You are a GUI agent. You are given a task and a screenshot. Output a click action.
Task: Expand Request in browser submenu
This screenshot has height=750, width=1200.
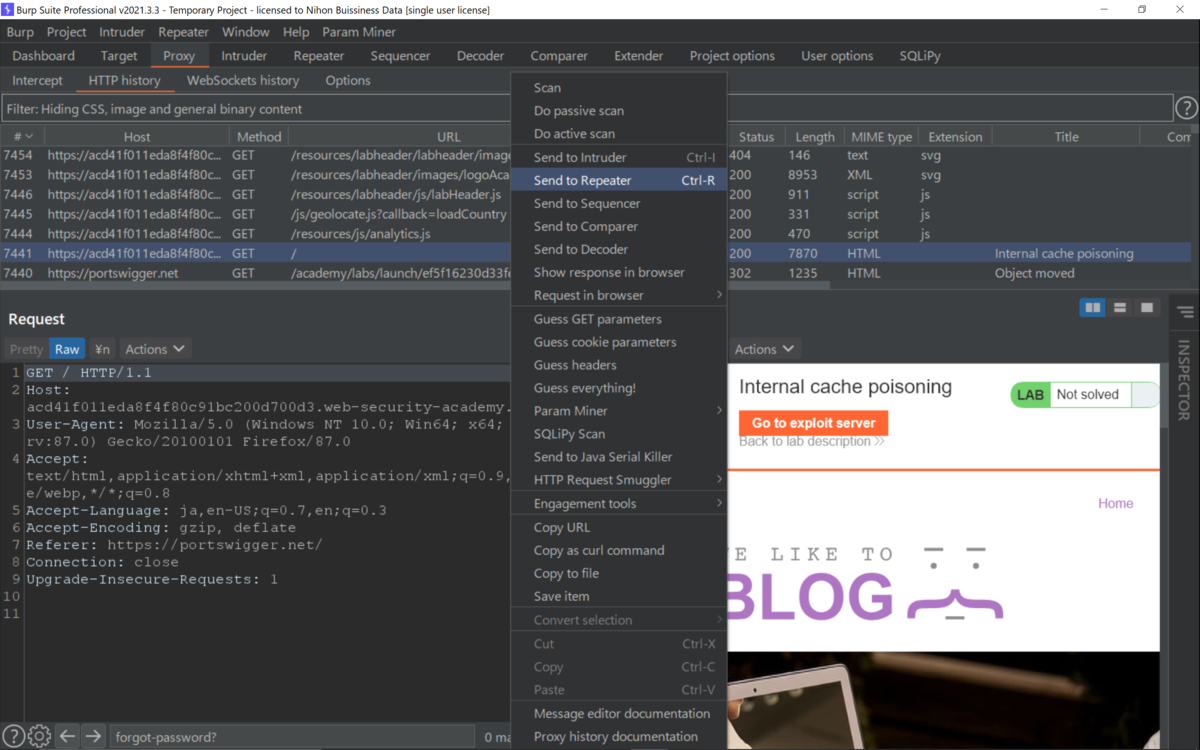point(619,295)
